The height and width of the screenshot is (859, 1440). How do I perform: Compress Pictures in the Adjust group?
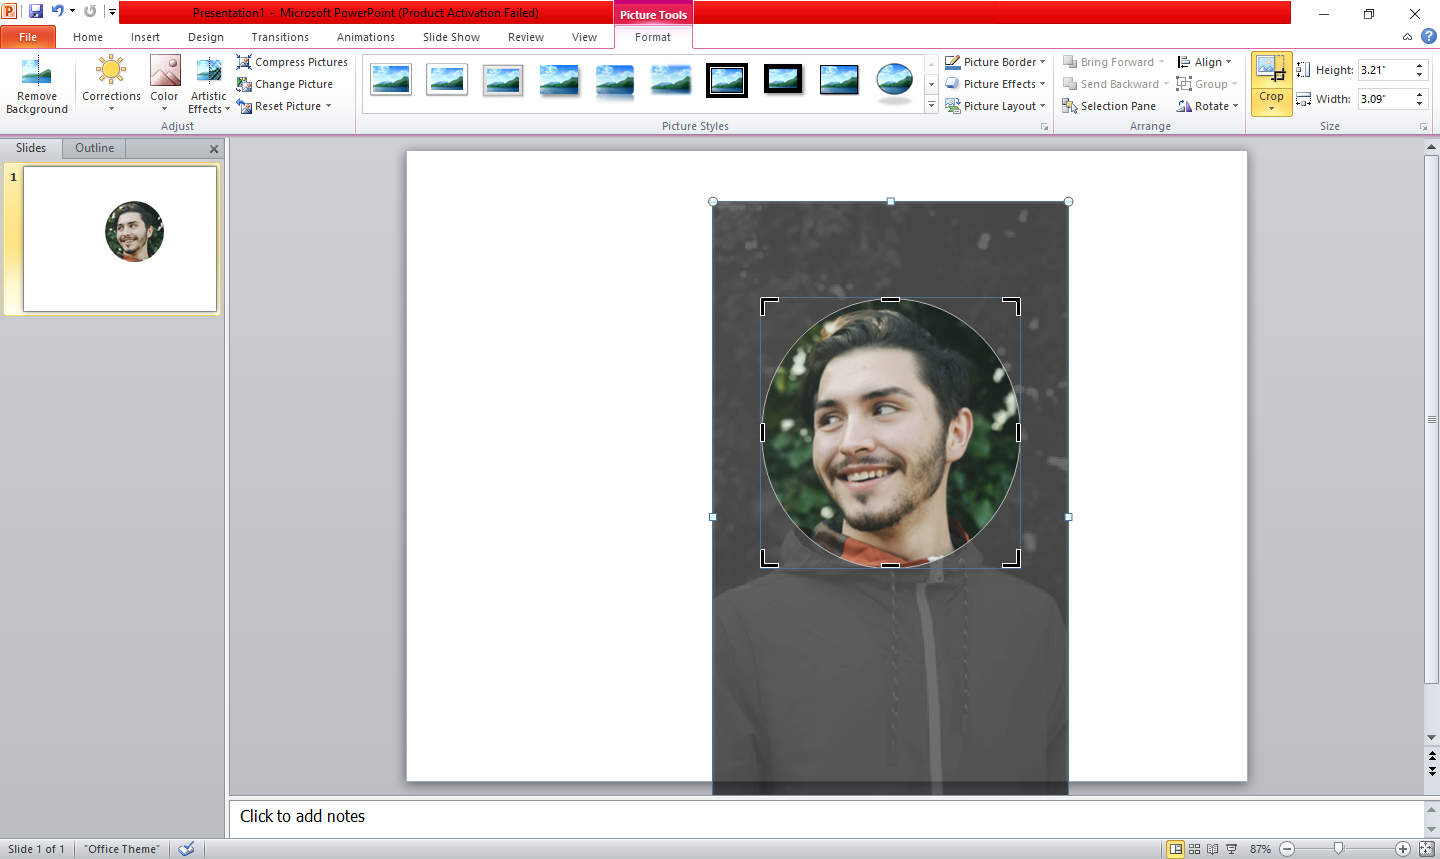click(x=292, y=62)
